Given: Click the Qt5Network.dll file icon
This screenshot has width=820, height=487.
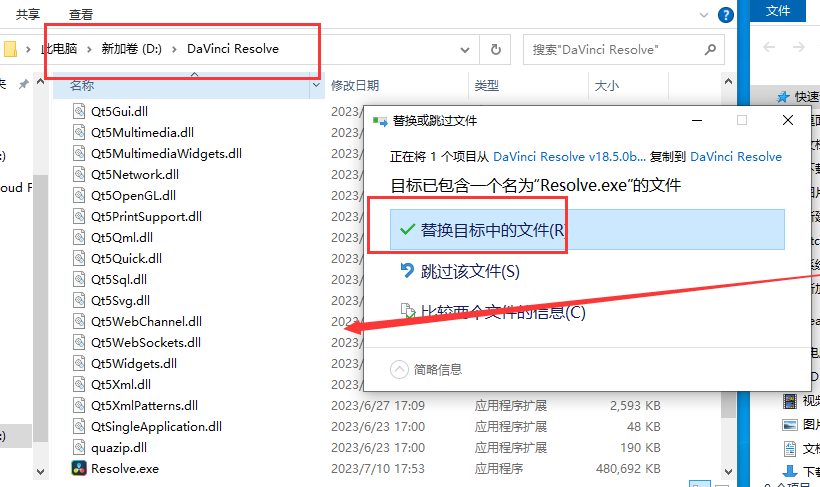Looking at the screenshot, I should pos(79,174).
